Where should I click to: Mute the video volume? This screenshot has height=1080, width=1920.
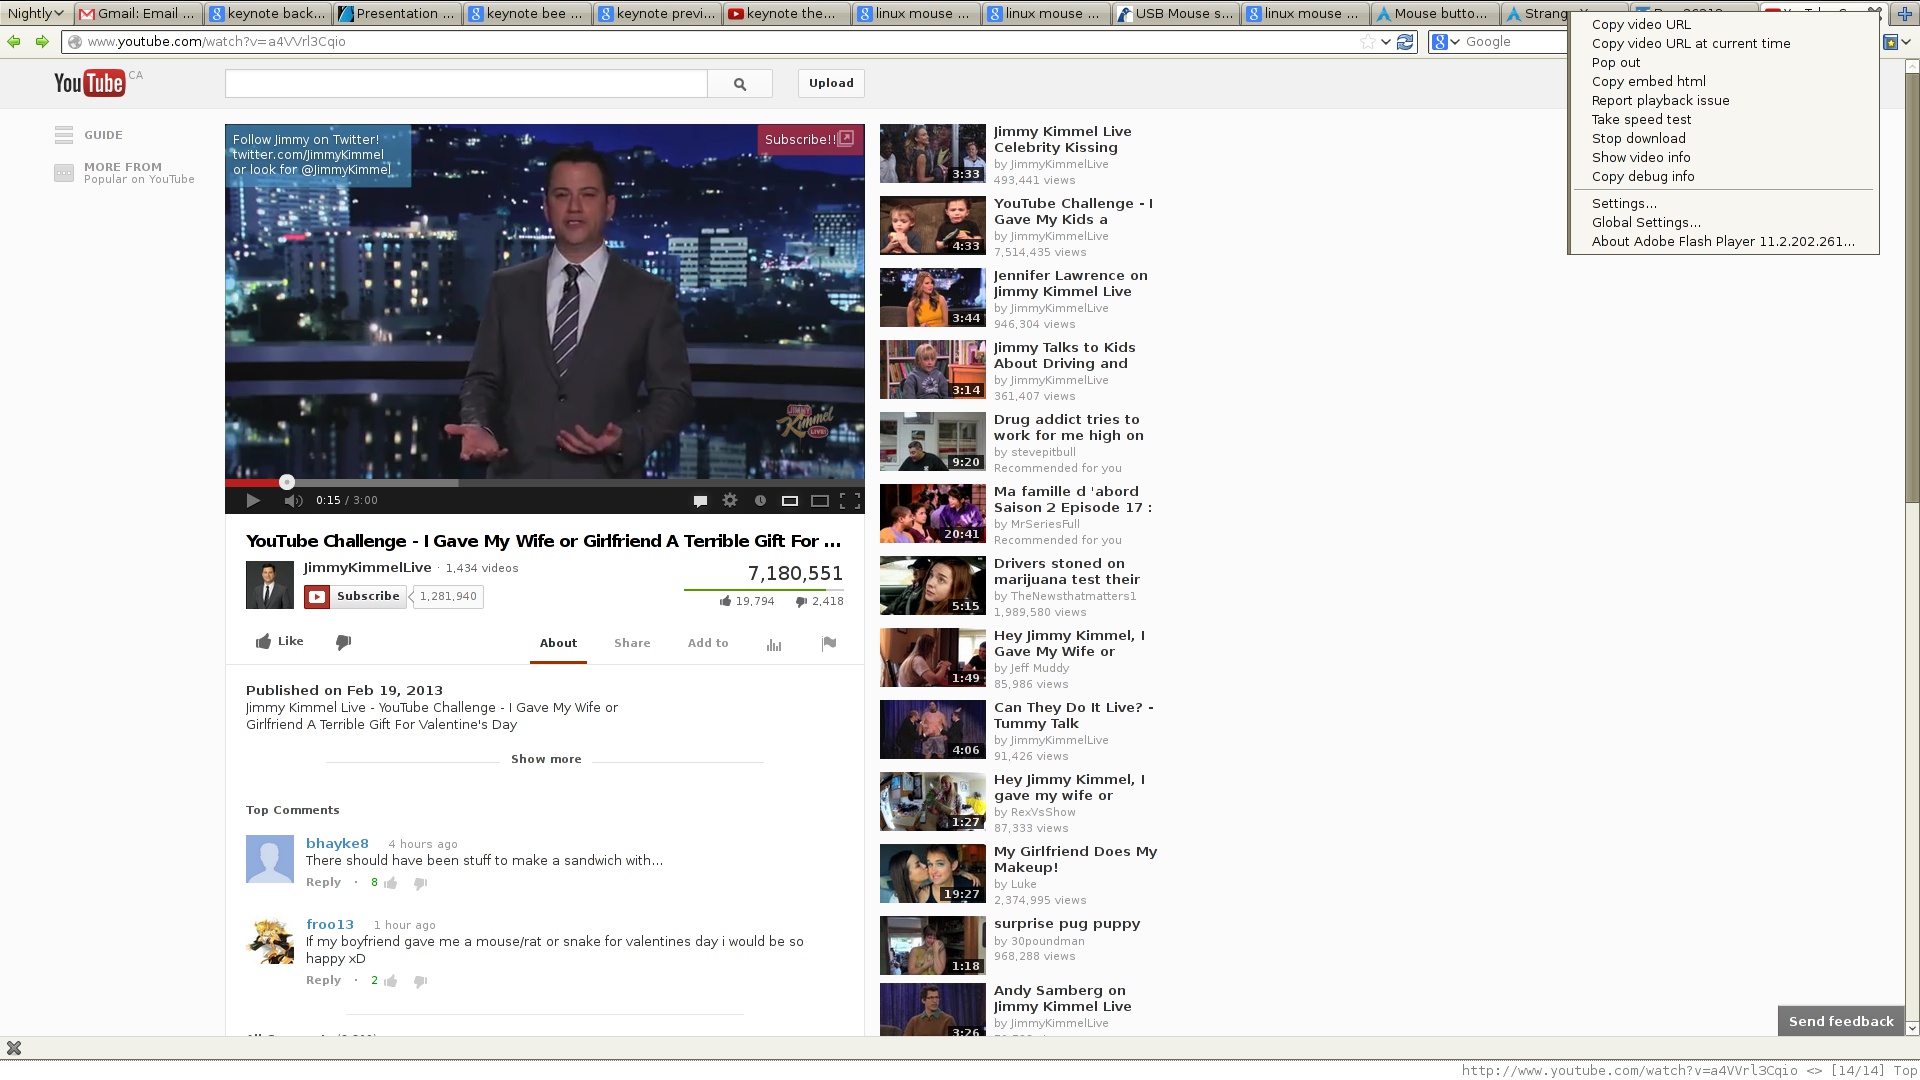click(x=292, y=501)
